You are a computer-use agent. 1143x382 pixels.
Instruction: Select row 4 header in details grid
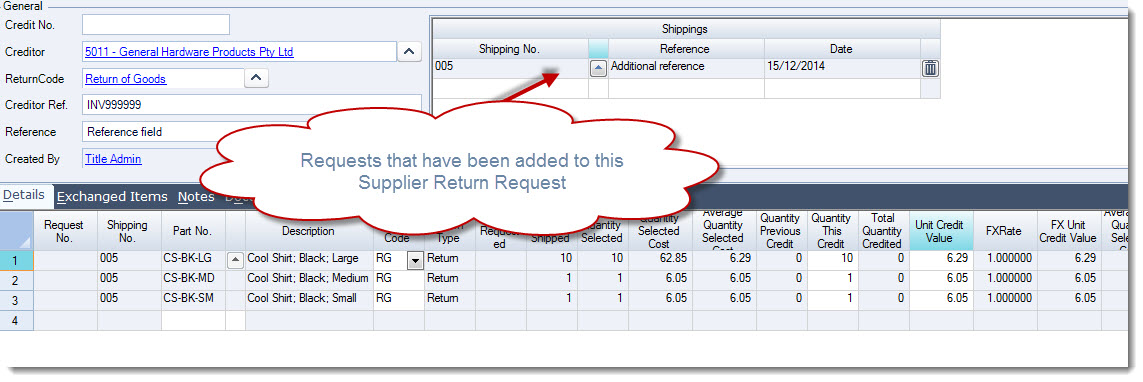[17, 321]
